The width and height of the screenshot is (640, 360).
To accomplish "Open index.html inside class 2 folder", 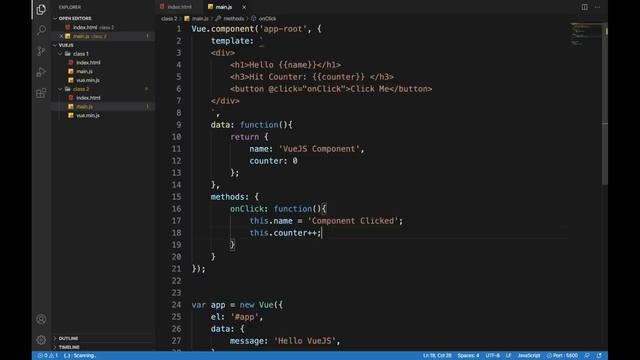I will click(x=88, y=98).
